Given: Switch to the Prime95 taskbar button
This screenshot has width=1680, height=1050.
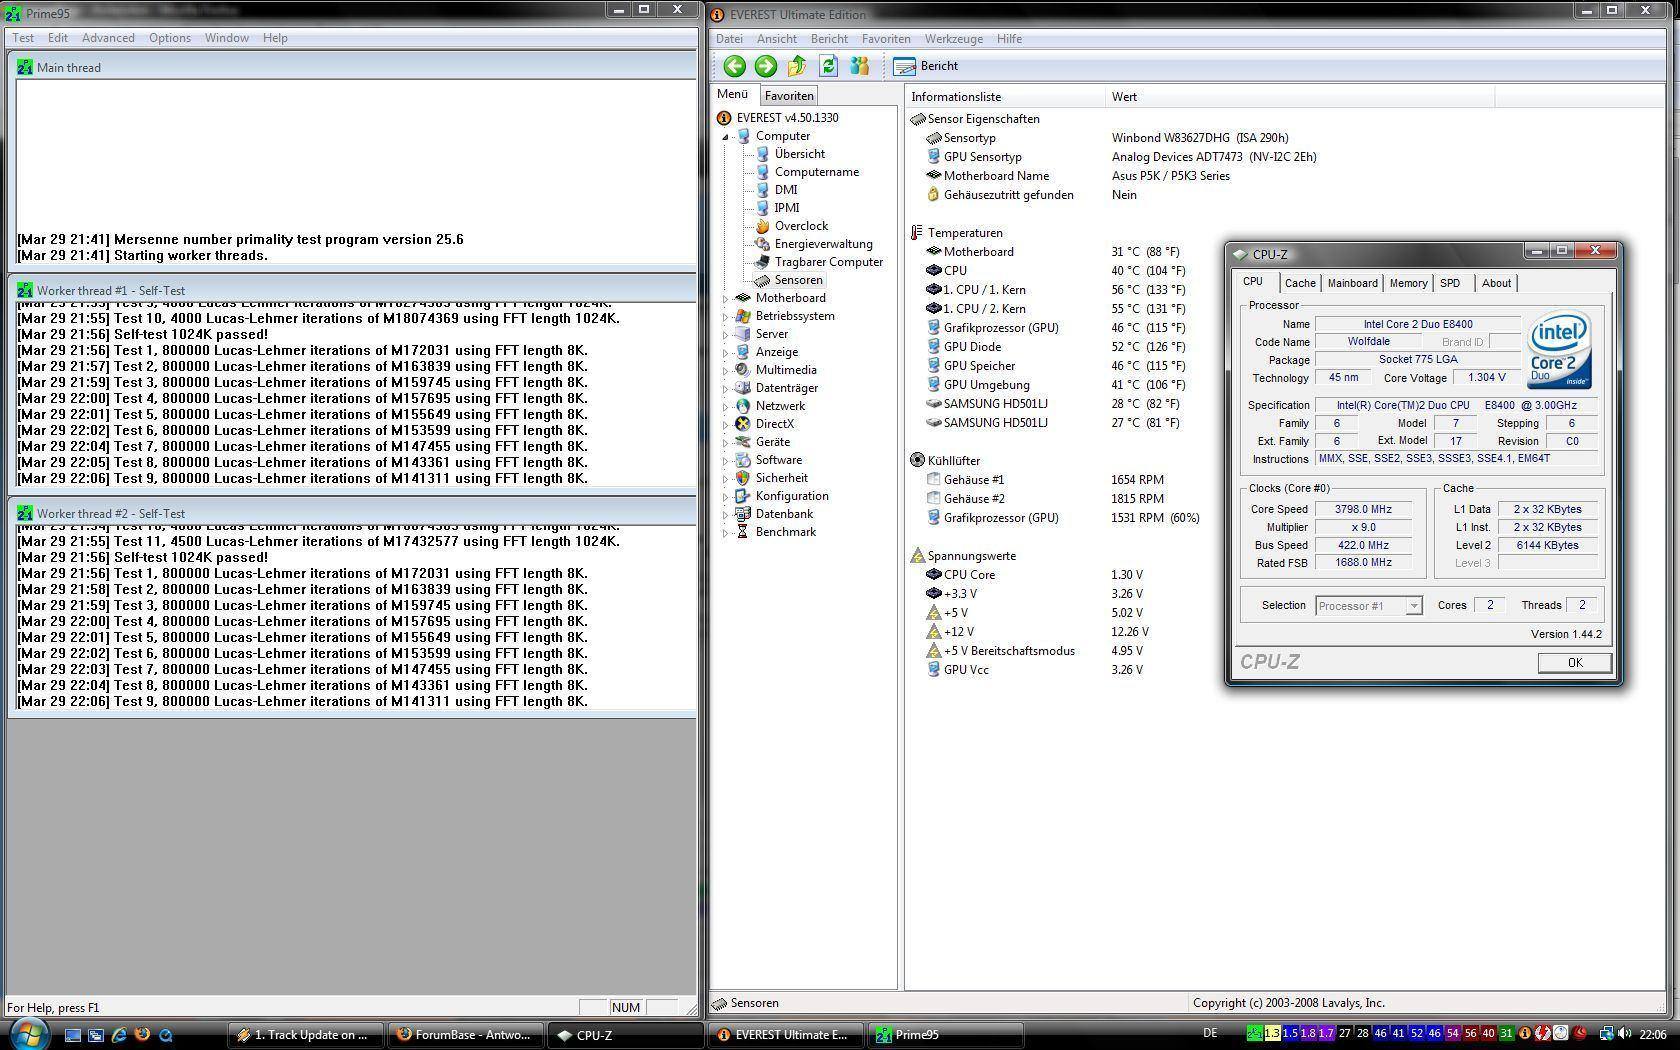Looking at the screenshot, I should pyautogui.click(x=945, y=1035).
